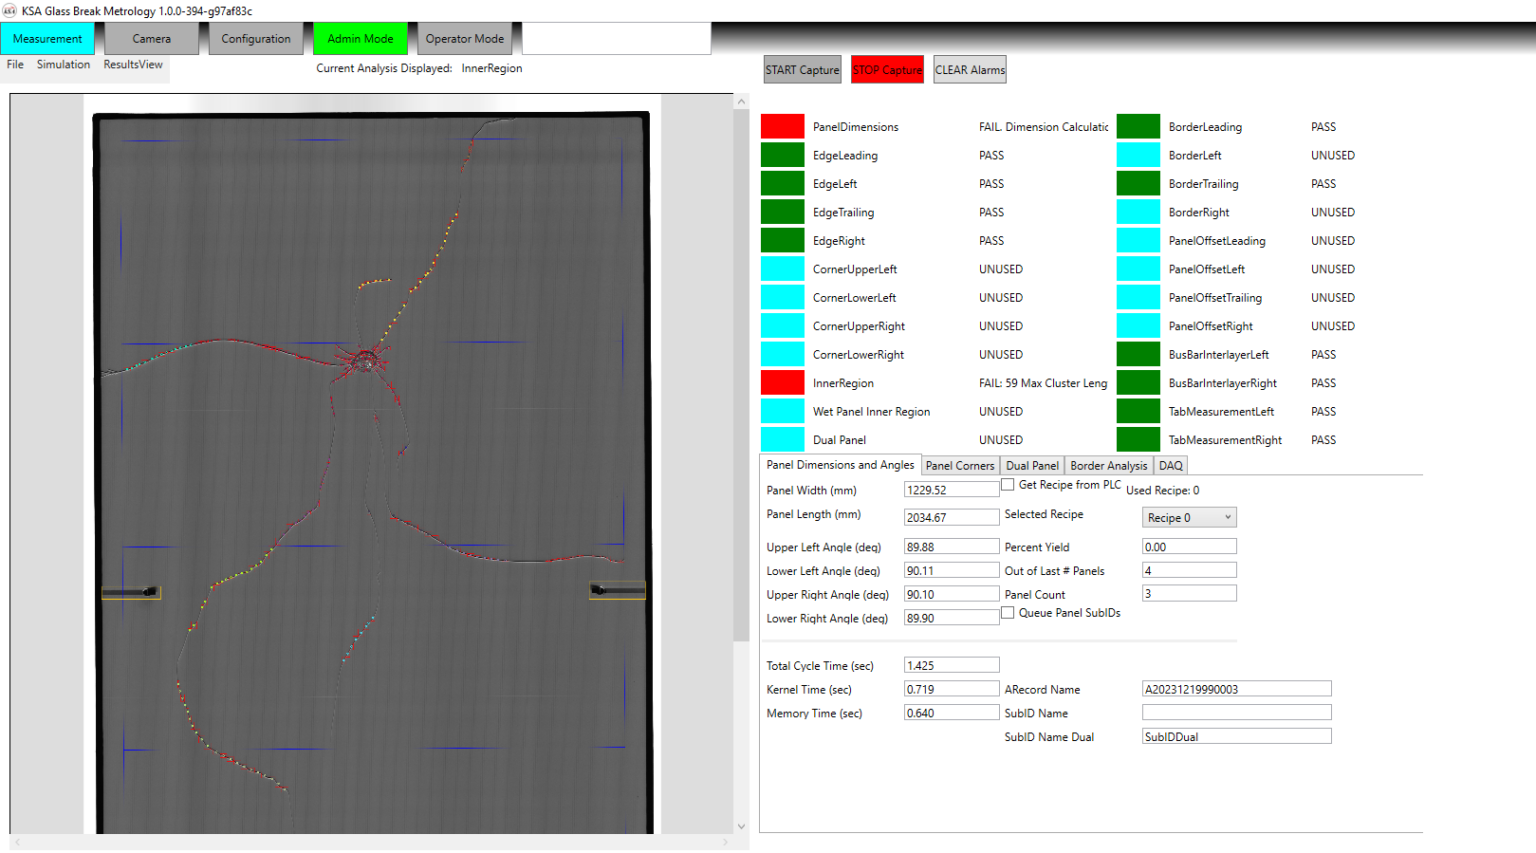Open the Selected Recipe dropdown

[x=1189, y=517]
